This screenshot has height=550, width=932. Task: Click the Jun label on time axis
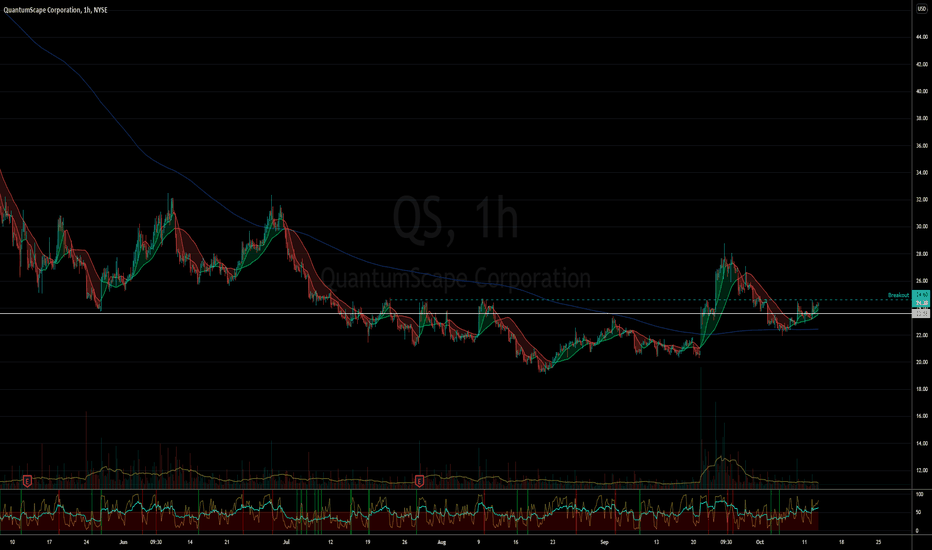pyautogui.click(x=123, y=542)
